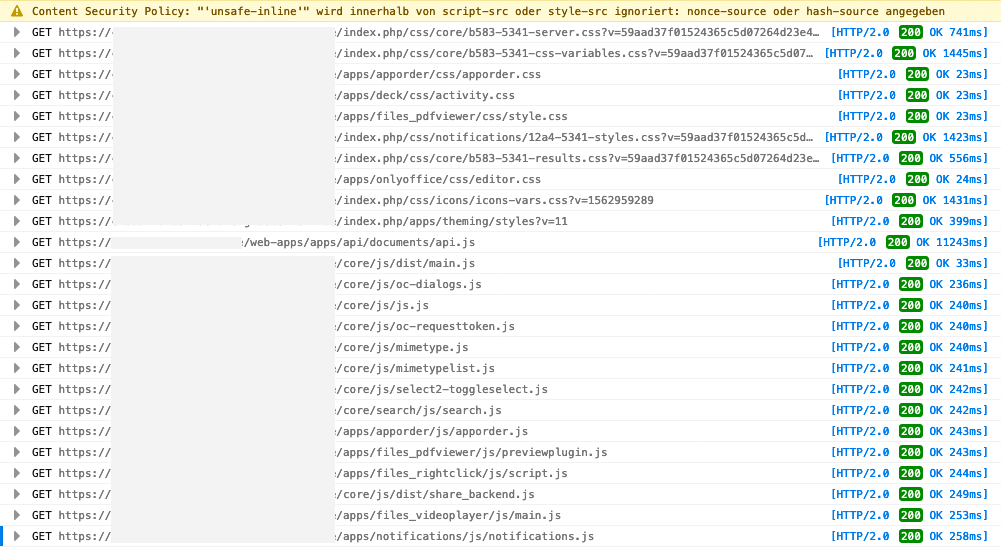This screenshot has height=548, width=1001.
Task: Click the 399ms status of theming styles
Action: point(909,221)
